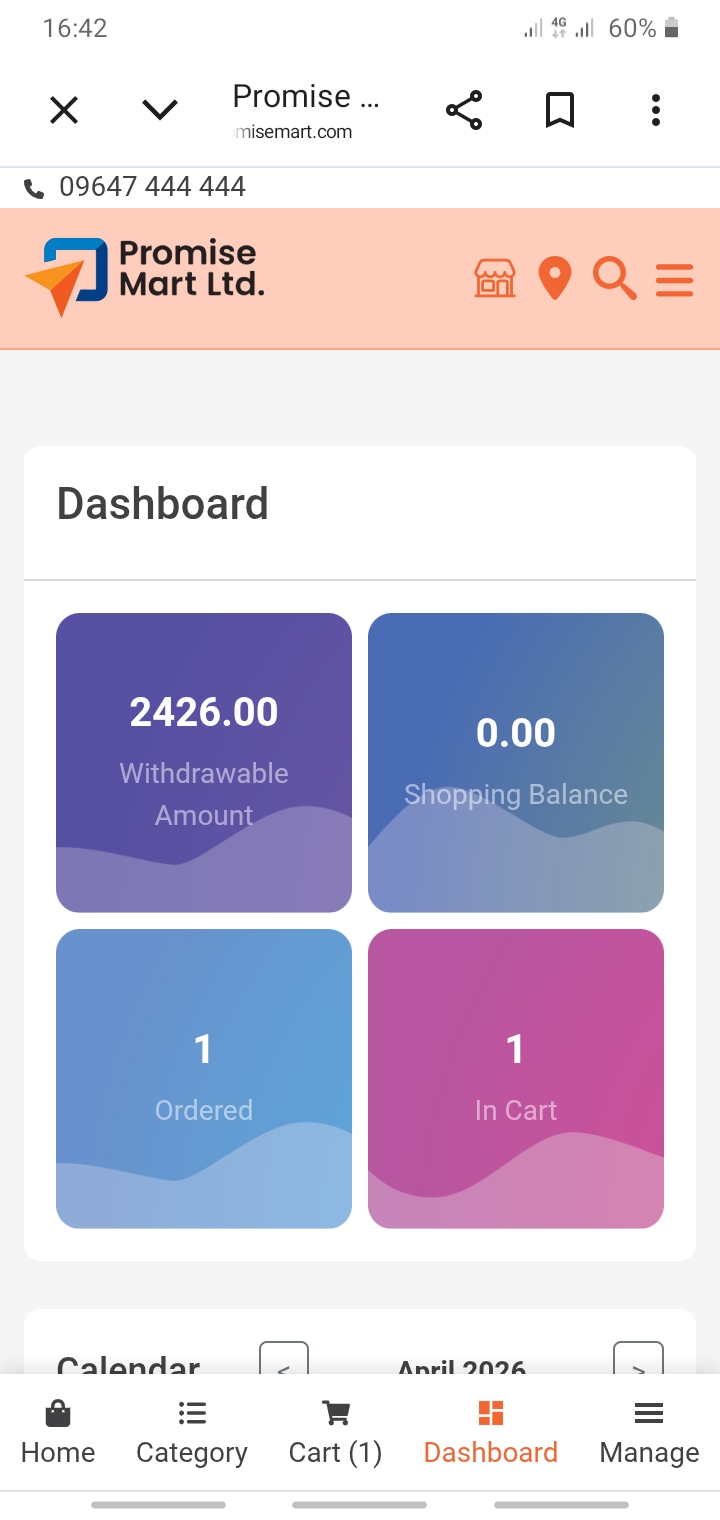Click the Promise Mart Ltd. logo

(146, 276)
